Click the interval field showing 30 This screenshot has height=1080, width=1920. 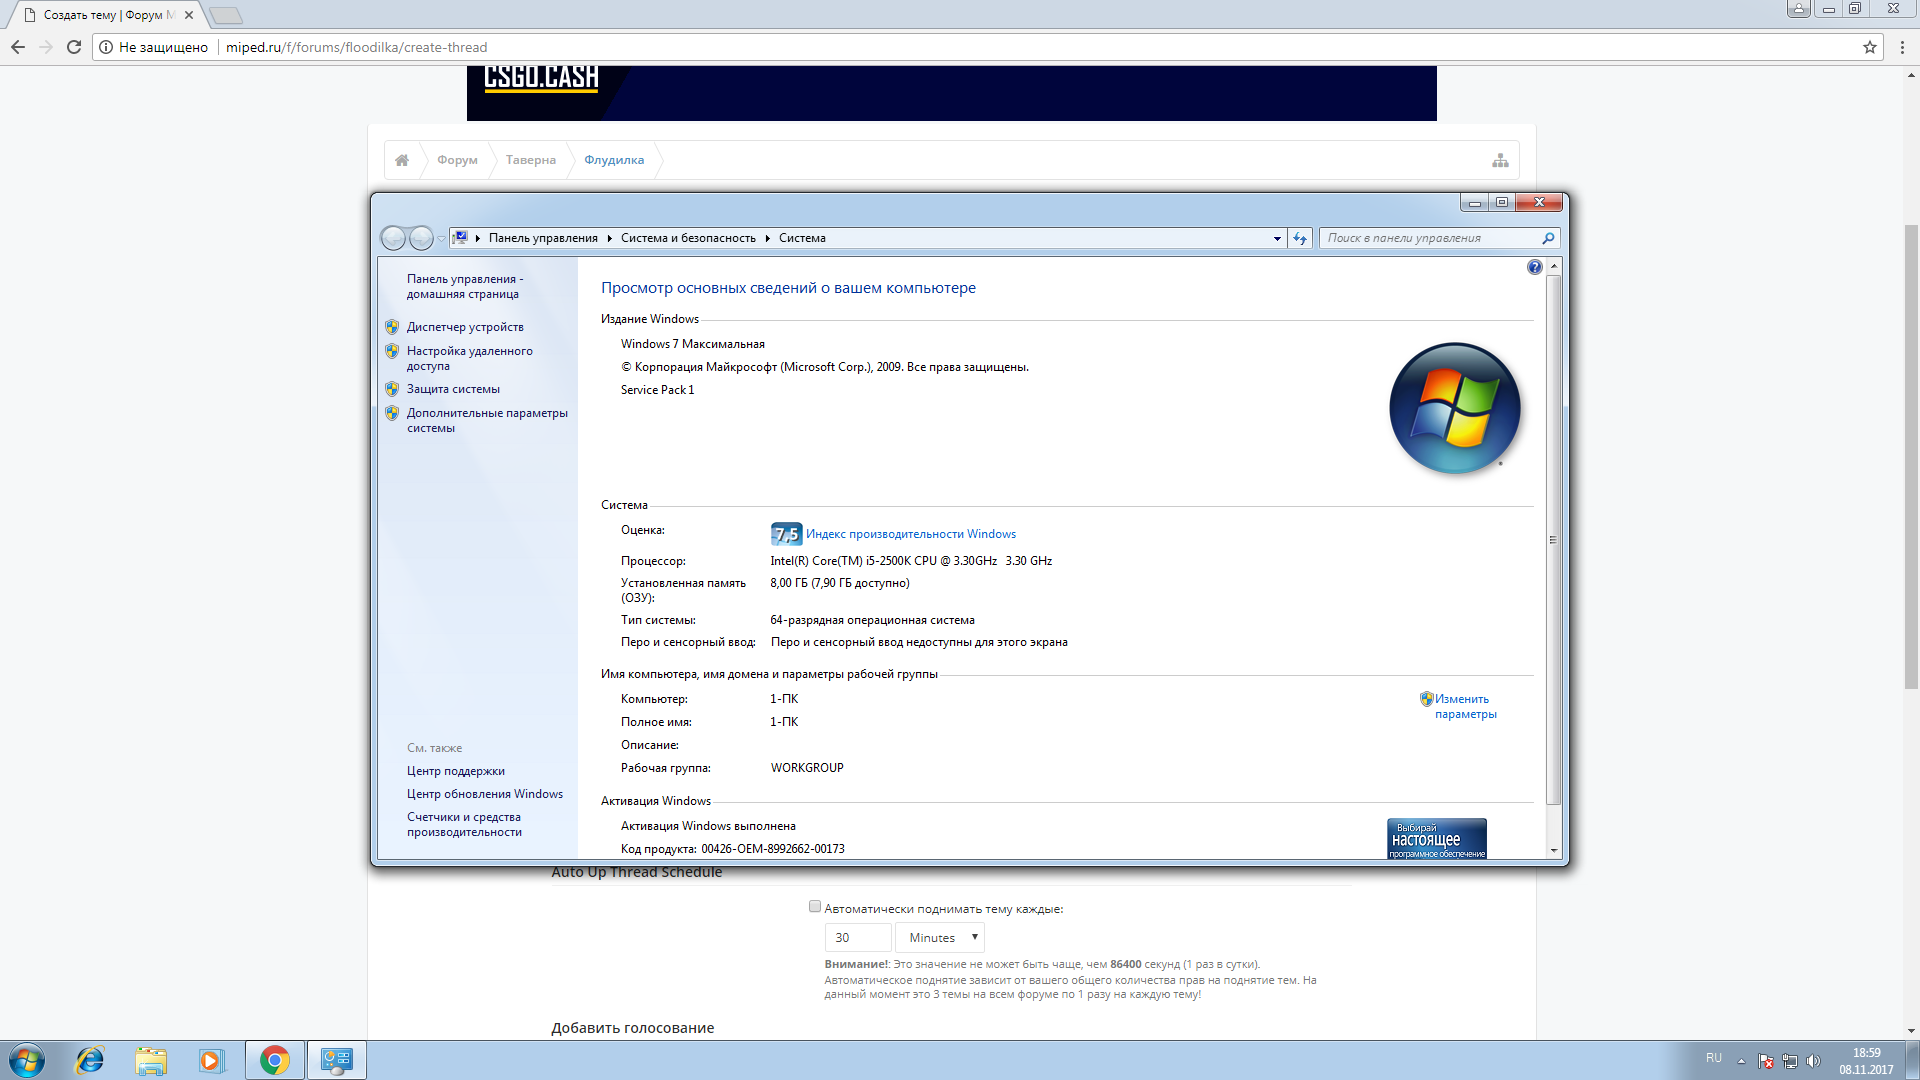858,938
